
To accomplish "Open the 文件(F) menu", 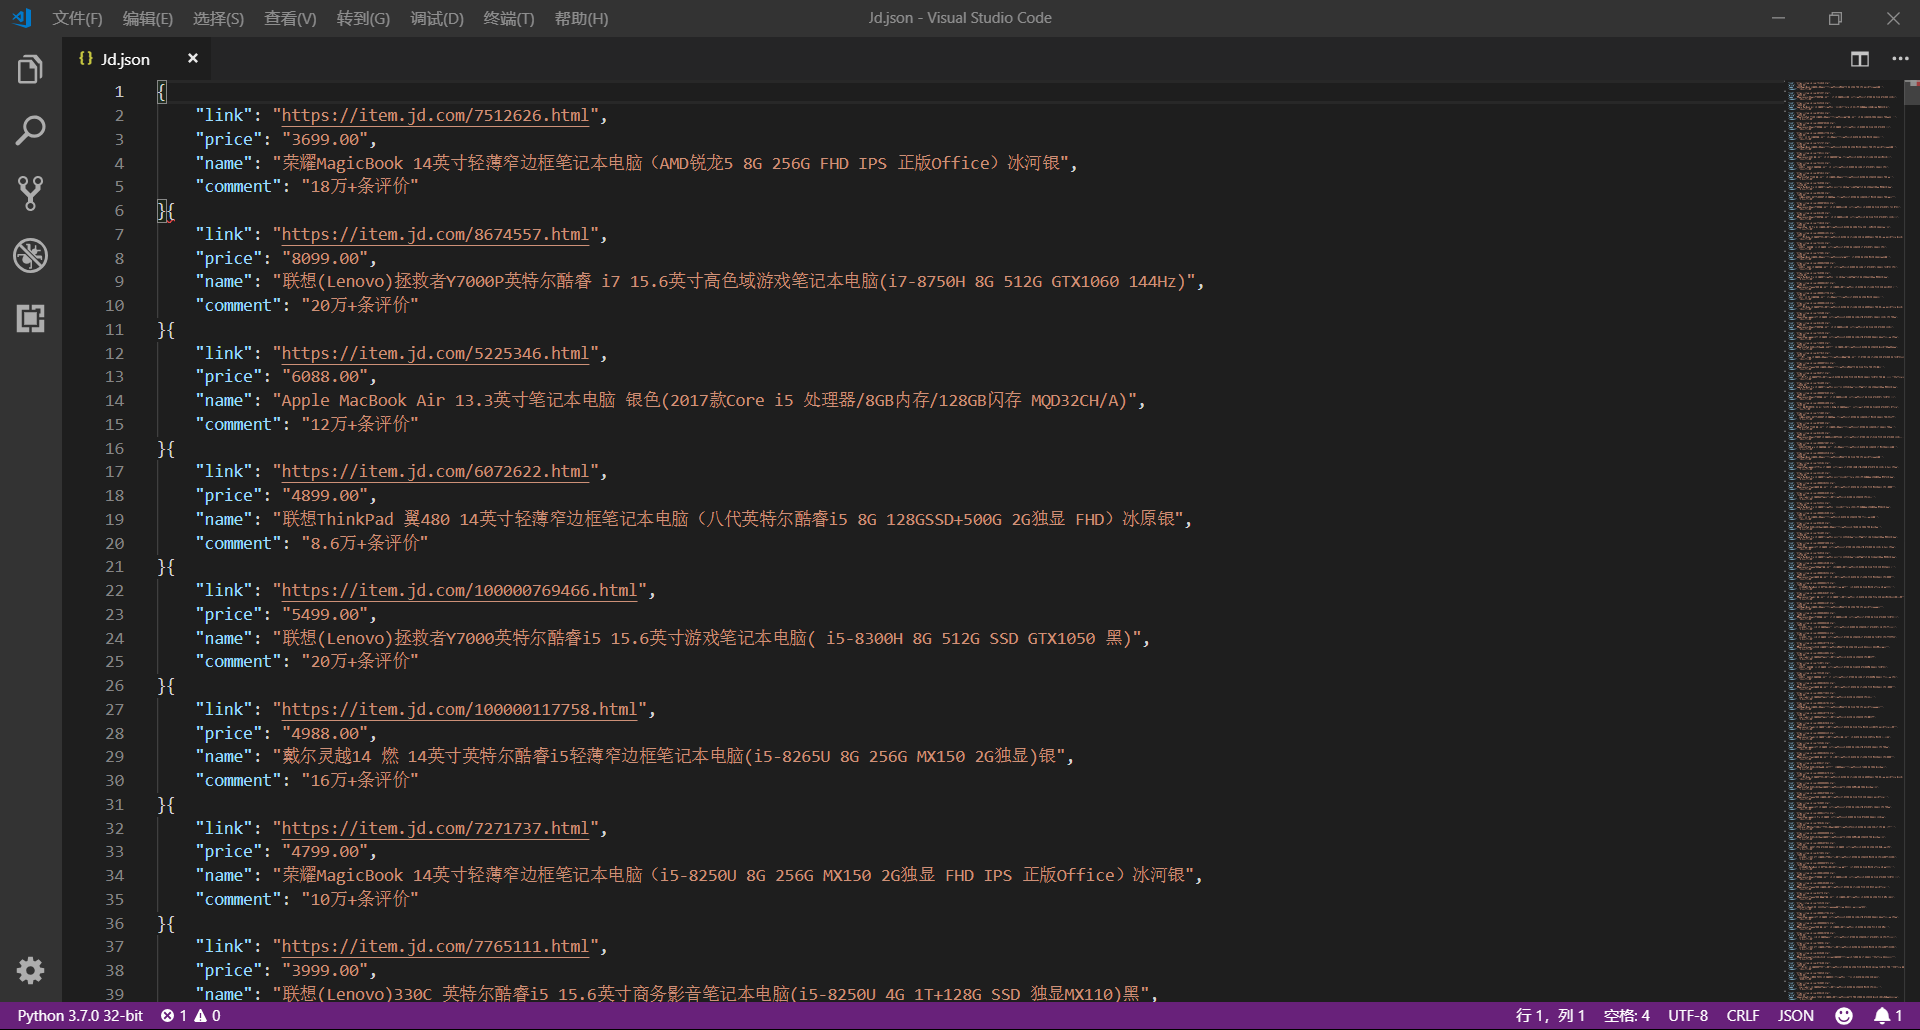I will pos(77,18).
